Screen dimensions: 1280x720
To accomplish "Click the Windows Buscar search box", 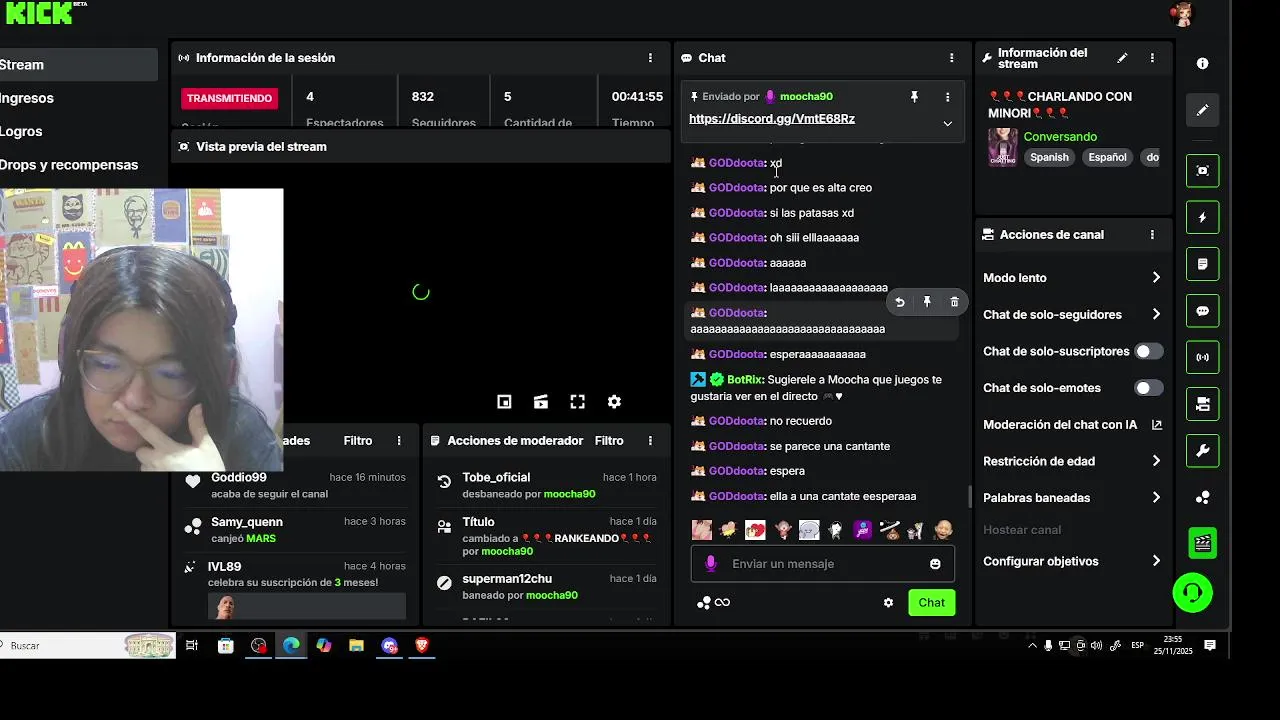I will (87, 646).
